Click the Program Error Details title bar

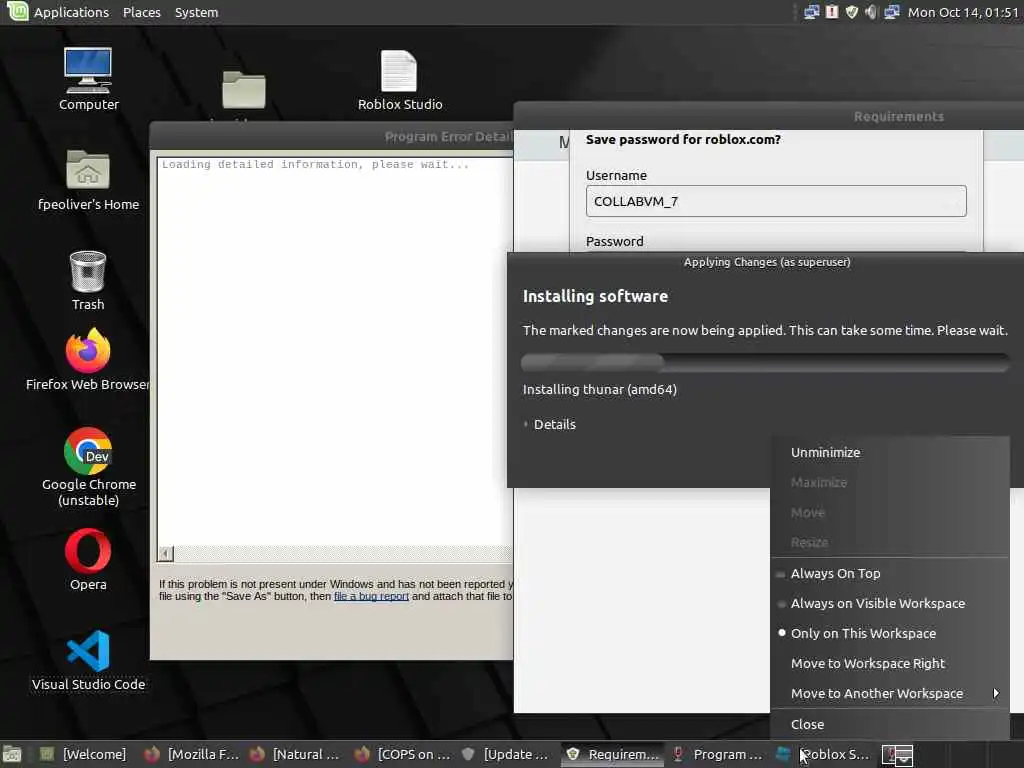pyautogui.click(x=332, y=136)
